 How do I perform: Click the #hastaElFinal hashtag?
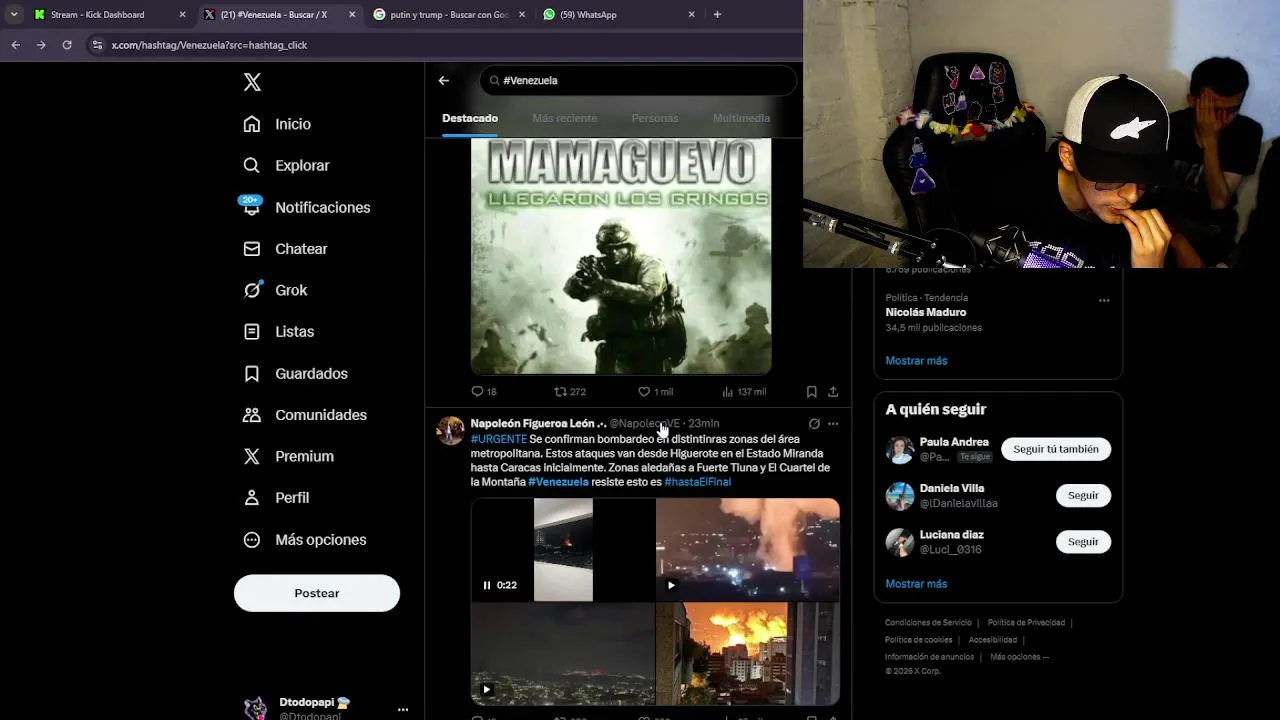pos(697,482)
